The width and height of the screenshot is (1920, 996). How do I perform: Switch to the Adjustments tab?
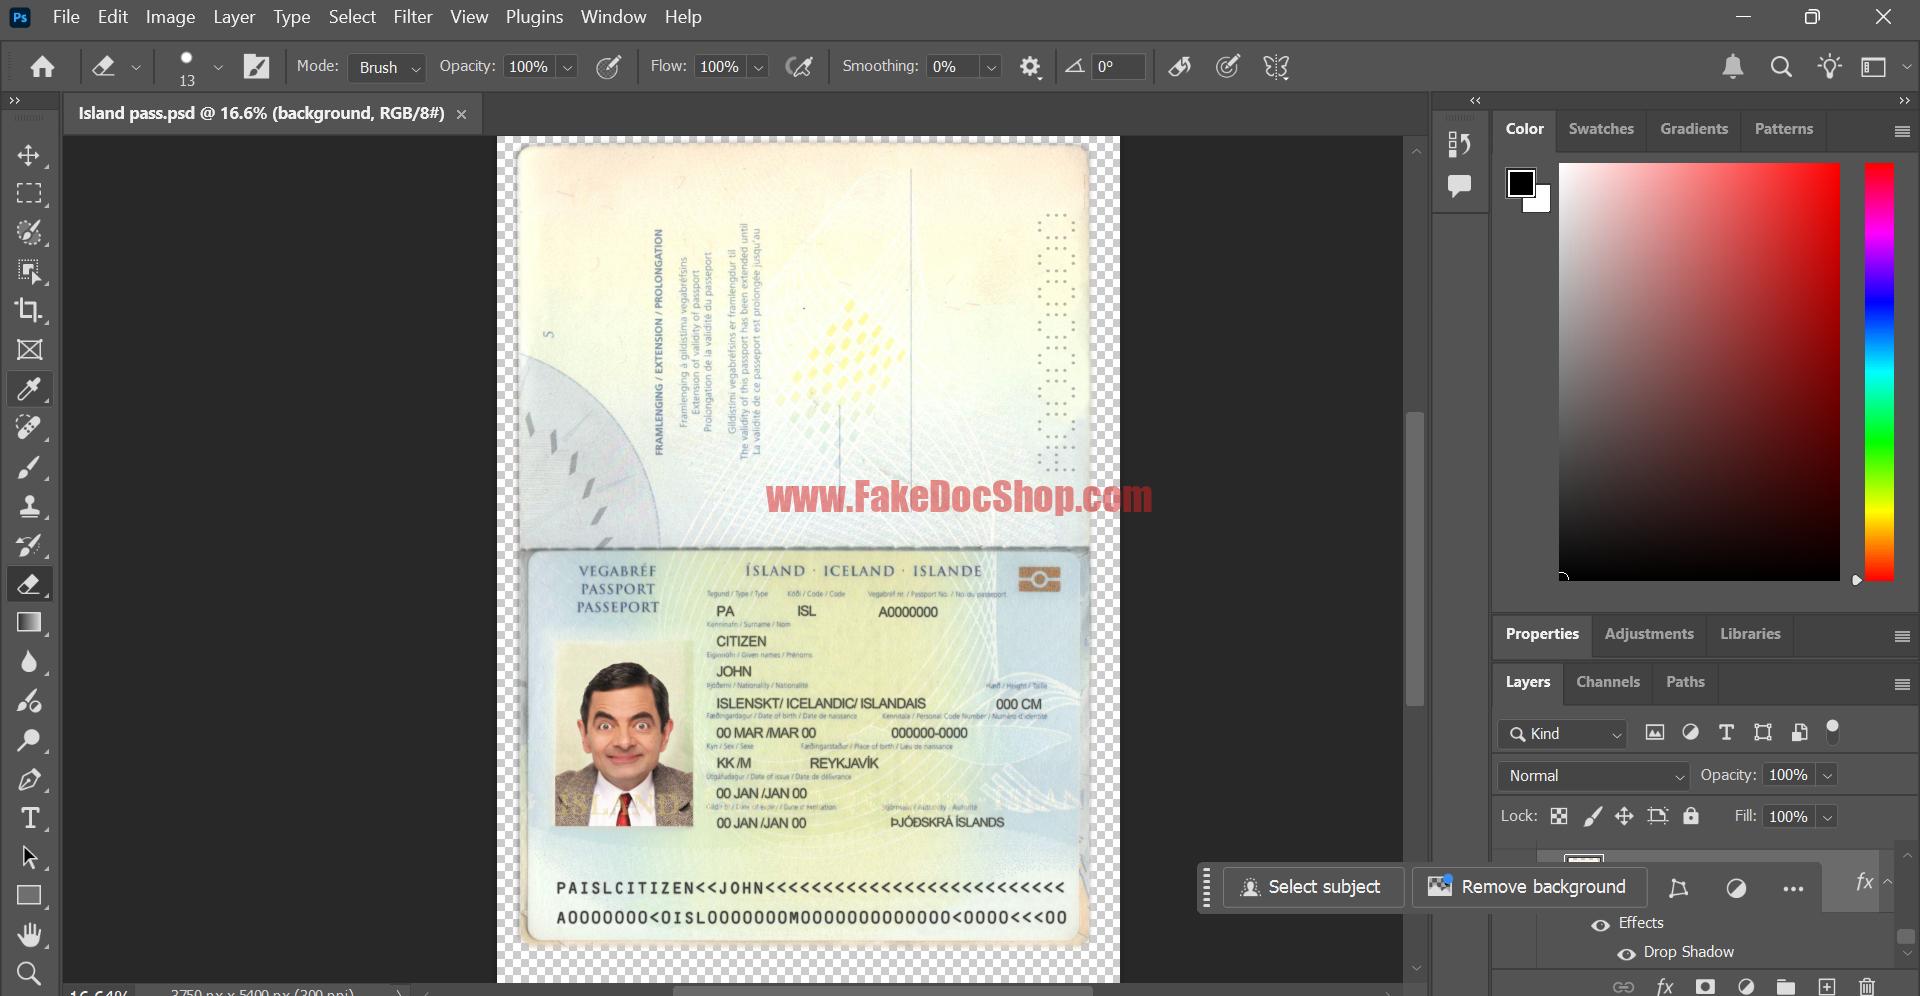click(x=1649, y=634)
